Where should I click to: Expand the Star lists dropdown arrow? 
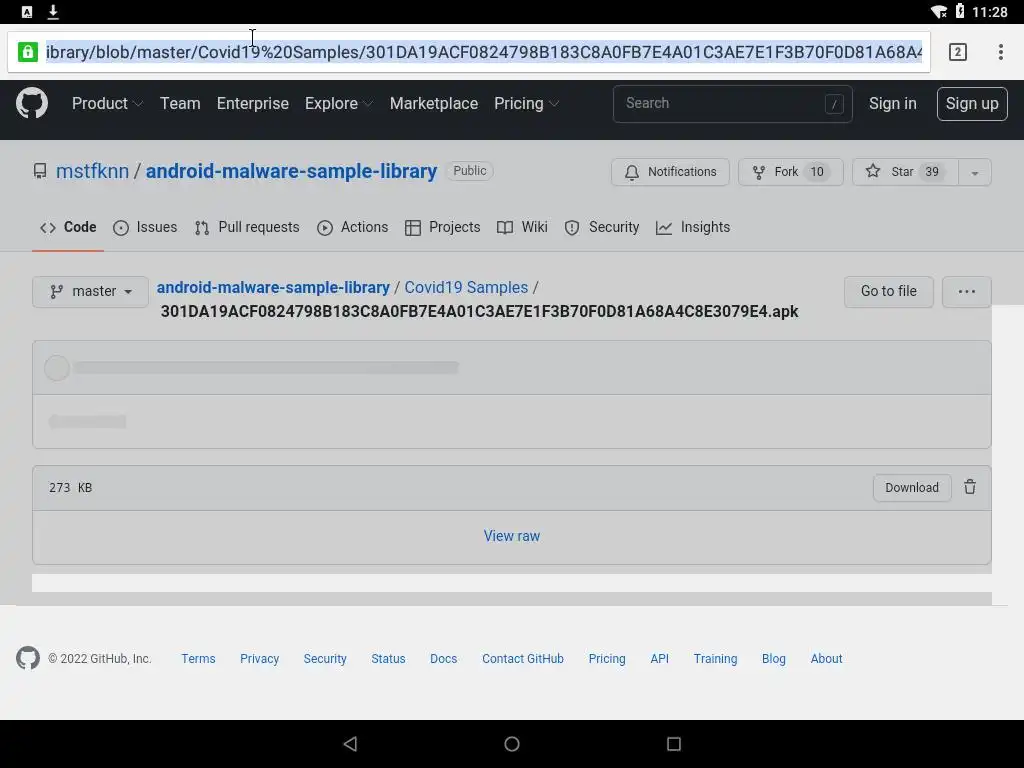tap(974, 172)
